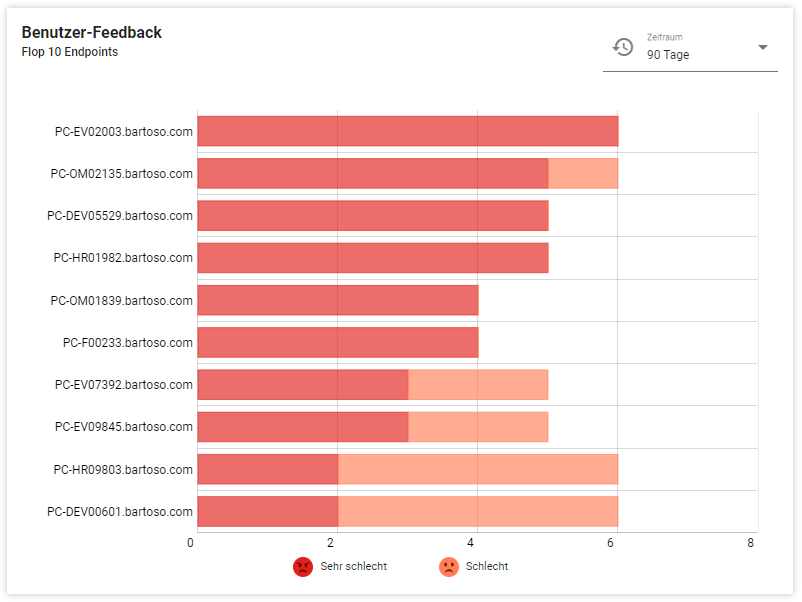Open the PC-F00233.bartoso.com endpoint label
The image size is (802, 602).
coord(128,342)
